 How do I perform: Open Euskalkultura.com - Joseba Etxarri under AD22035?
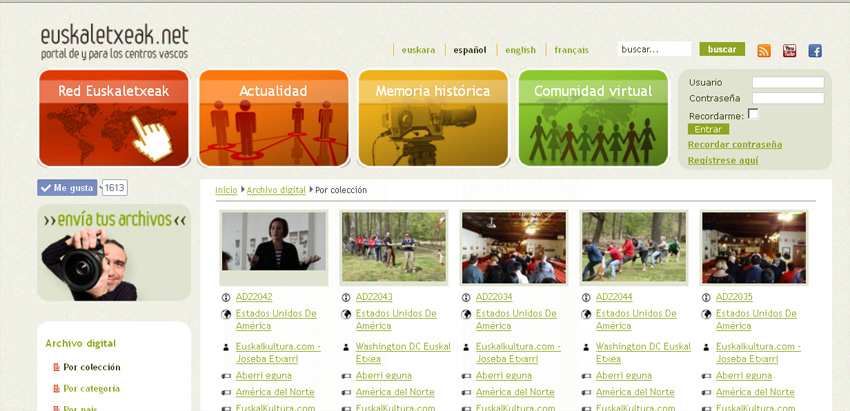click(758, 352)
